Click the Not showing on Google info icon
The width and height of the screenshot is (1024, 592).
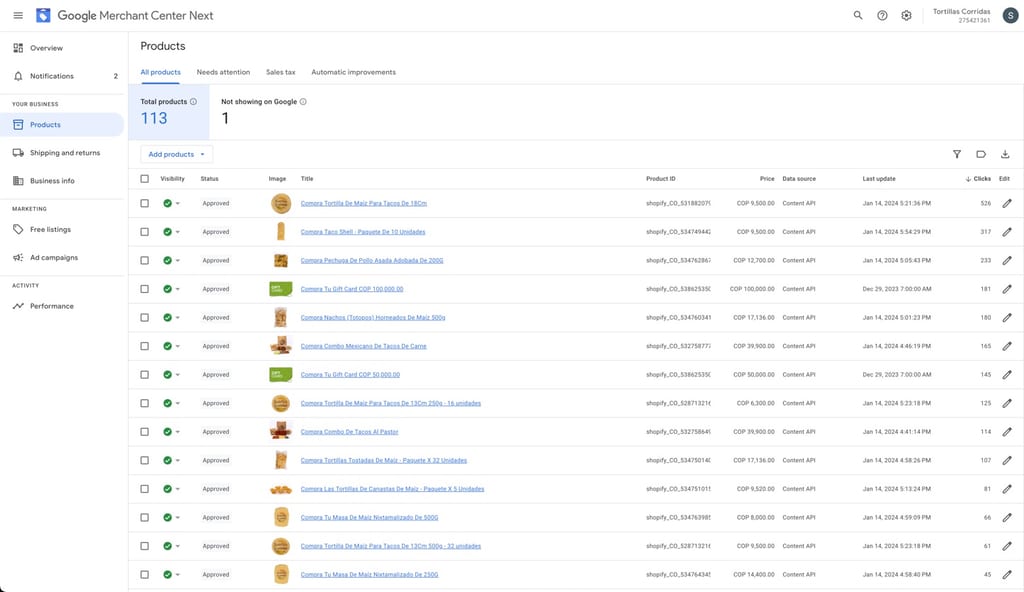click(303, 101)
